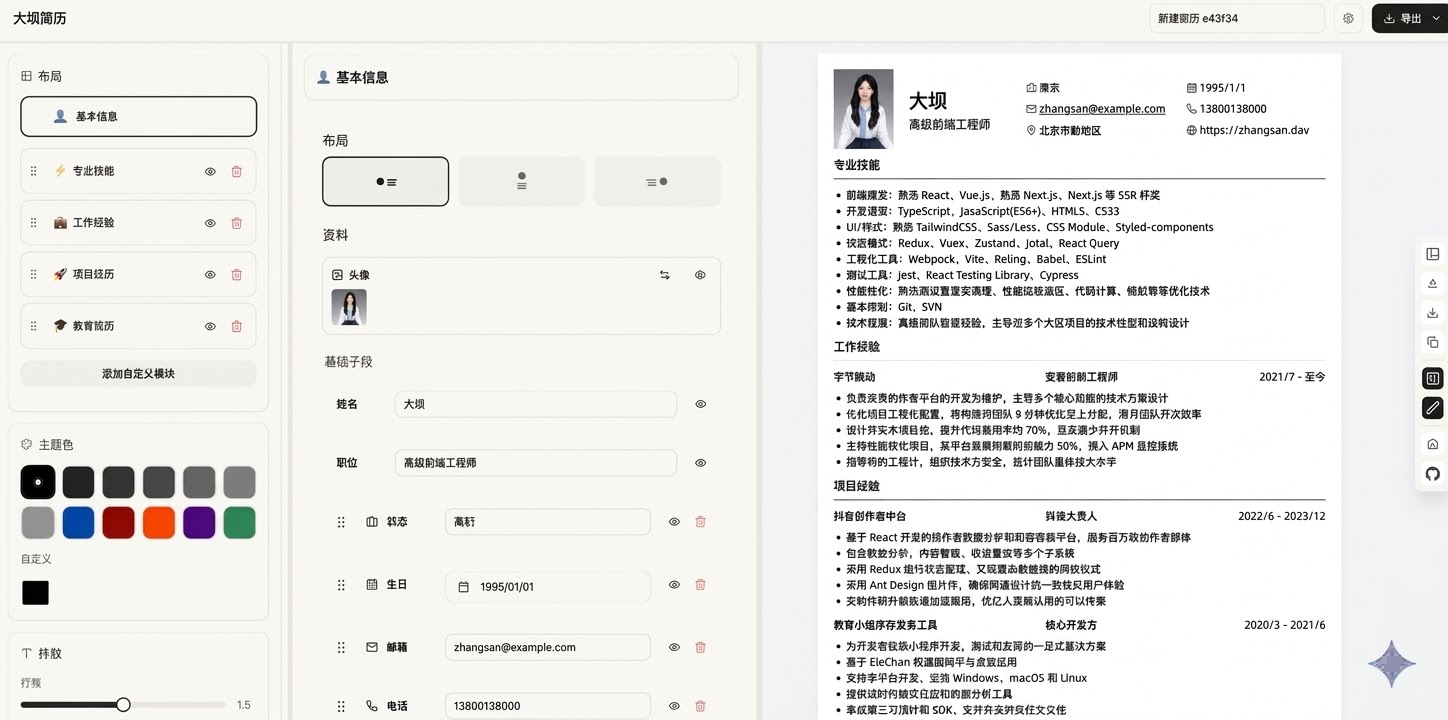
Task: Select the centered layout option under 布局
Action: [x=521, y=181]
